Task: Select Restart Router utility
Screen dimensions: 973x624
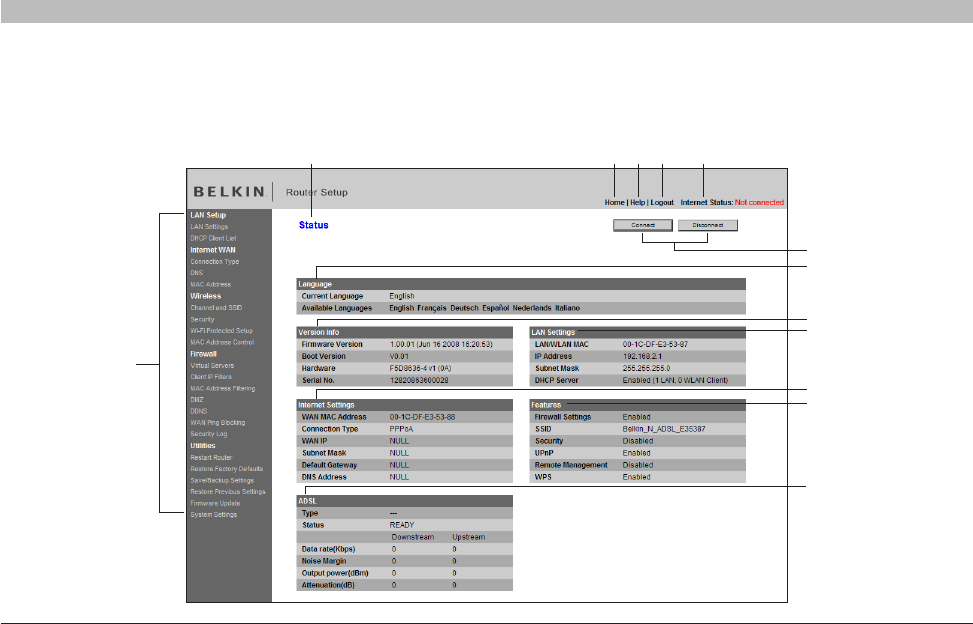Action: pos(211,458)
